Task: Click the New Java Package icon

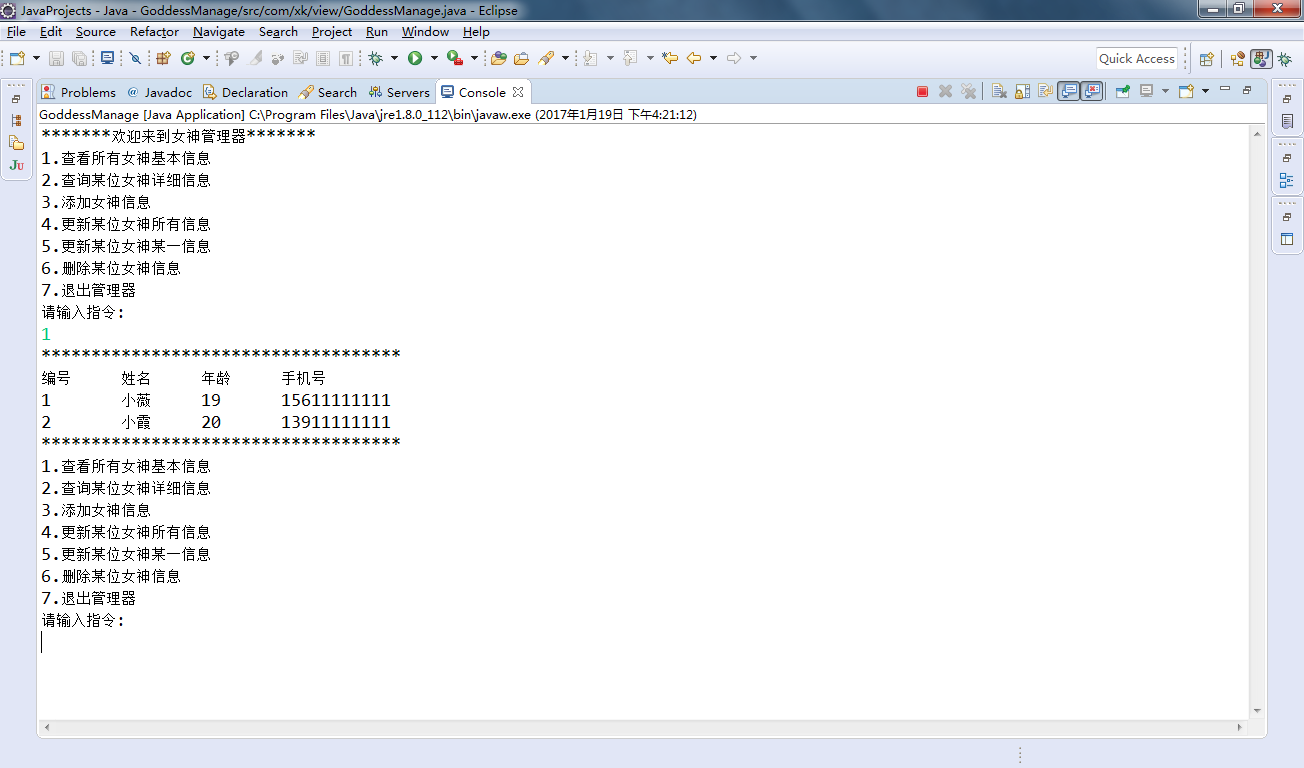Action: pyautogui.click(x=164, y=58)
